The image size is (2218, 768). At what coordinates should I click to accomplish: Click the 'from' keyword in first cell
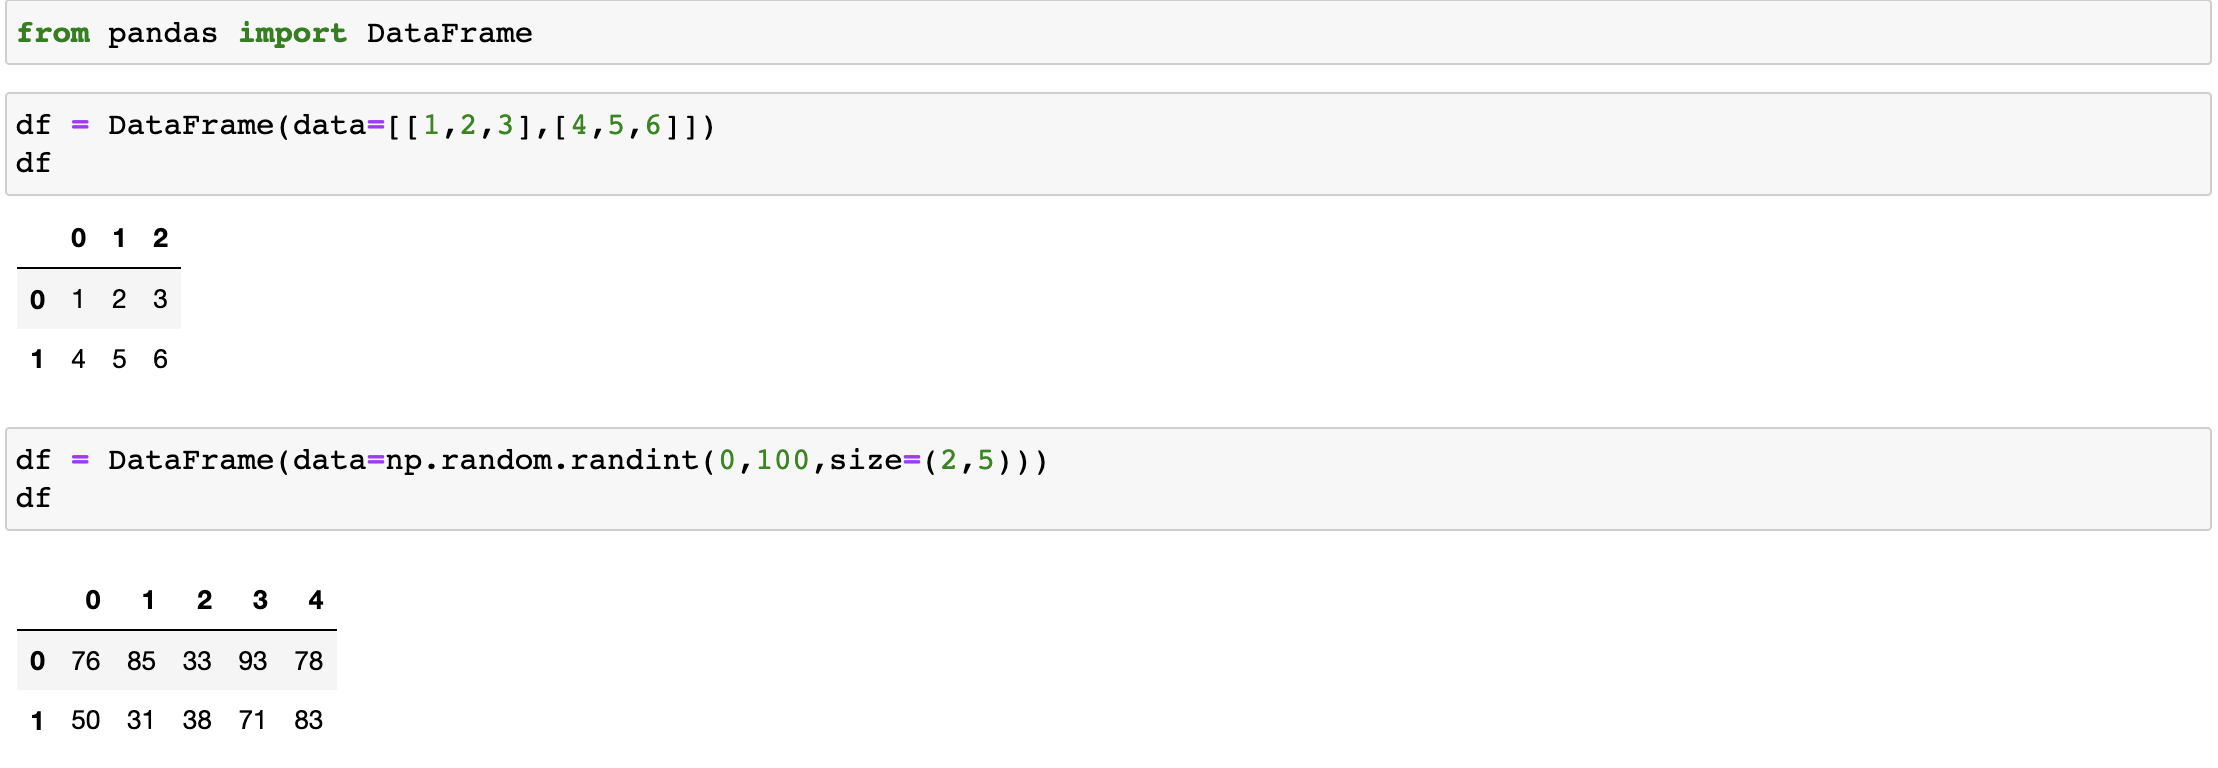(x=53, y=33)
